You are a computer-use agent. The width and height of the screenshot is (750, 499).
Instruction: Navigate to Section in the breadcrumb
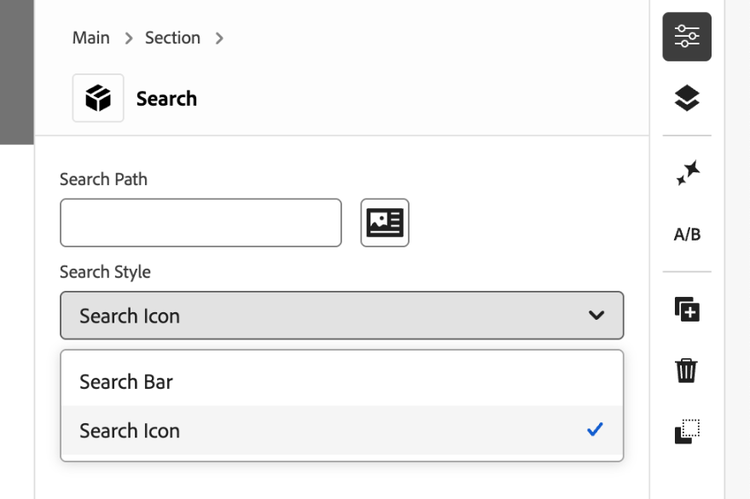[x=173, y=38]
